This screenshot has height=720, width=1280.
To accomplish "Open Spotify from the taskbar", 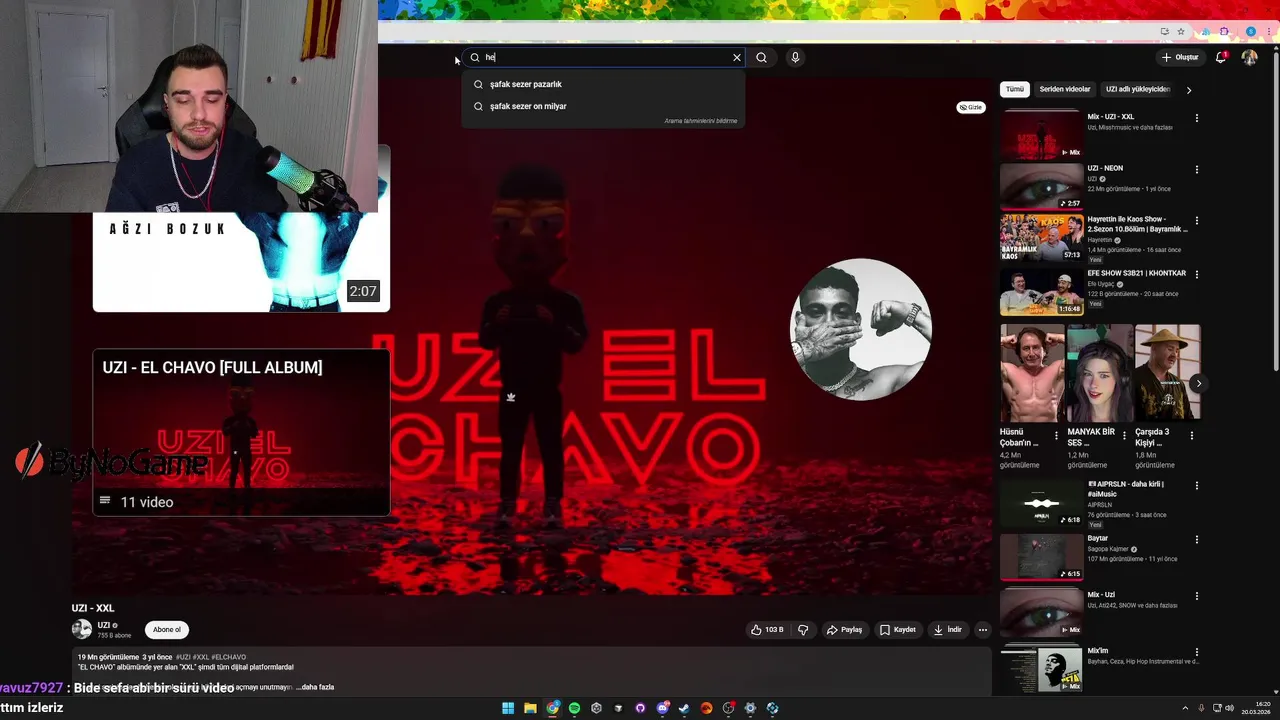I will 574,708.
